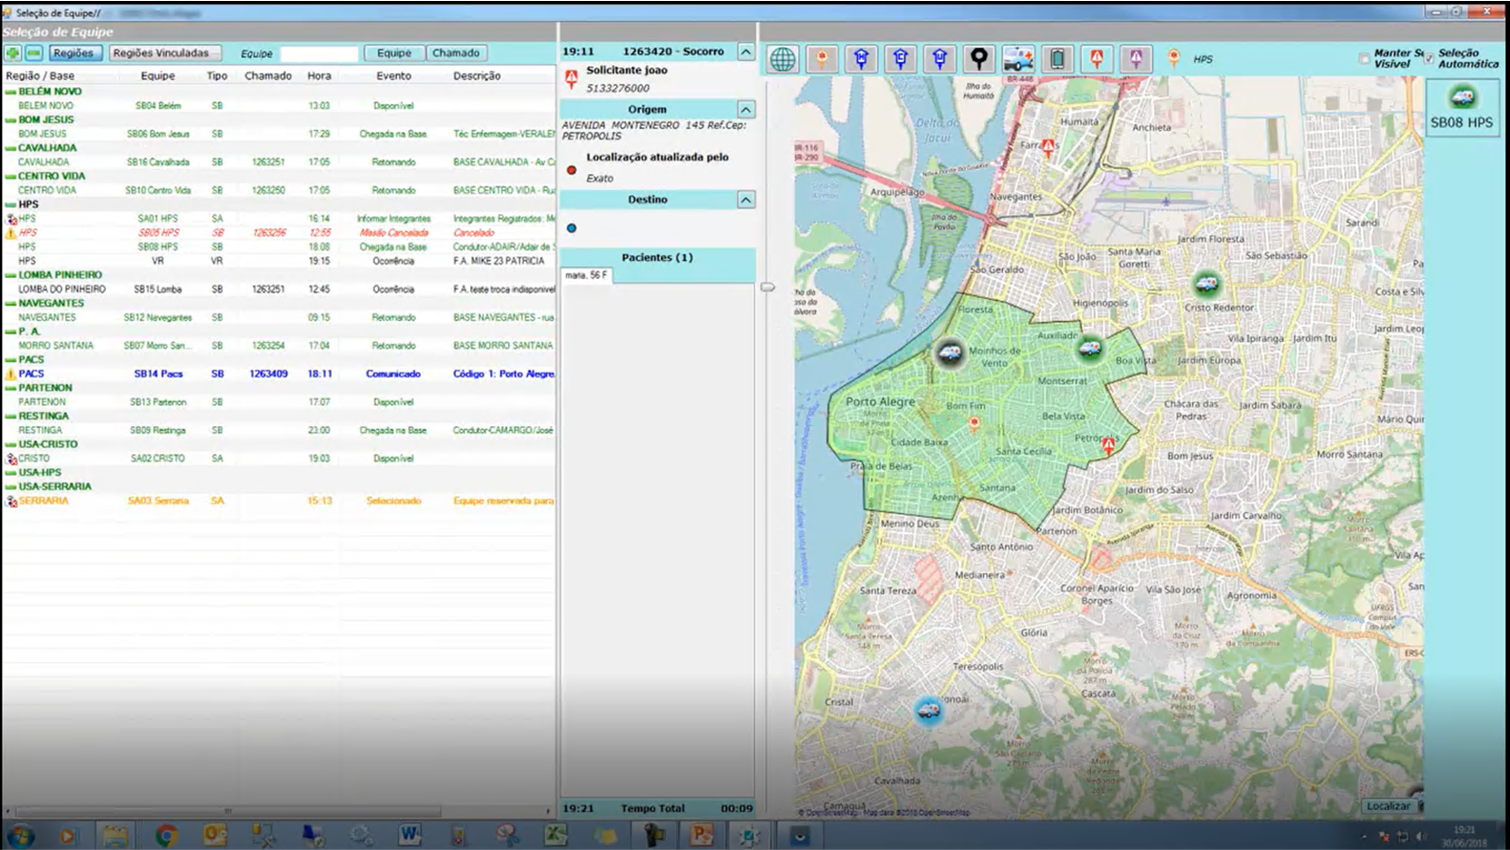Image resolution: width=1510 pixels, height=850 pixels.
Task: Click the globe map view icon
Action: pyautogui.click(x=782, y=59)
